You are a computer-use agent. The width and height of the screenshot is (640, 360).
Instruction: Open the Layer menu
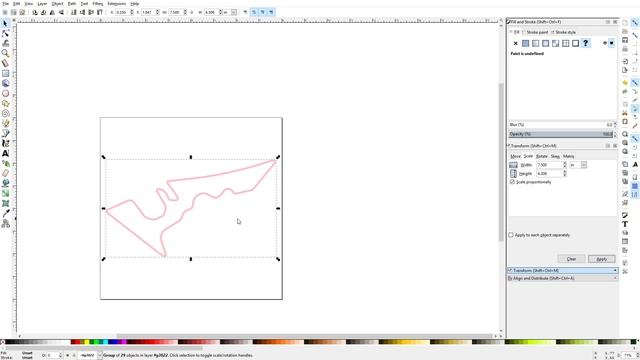42,4
